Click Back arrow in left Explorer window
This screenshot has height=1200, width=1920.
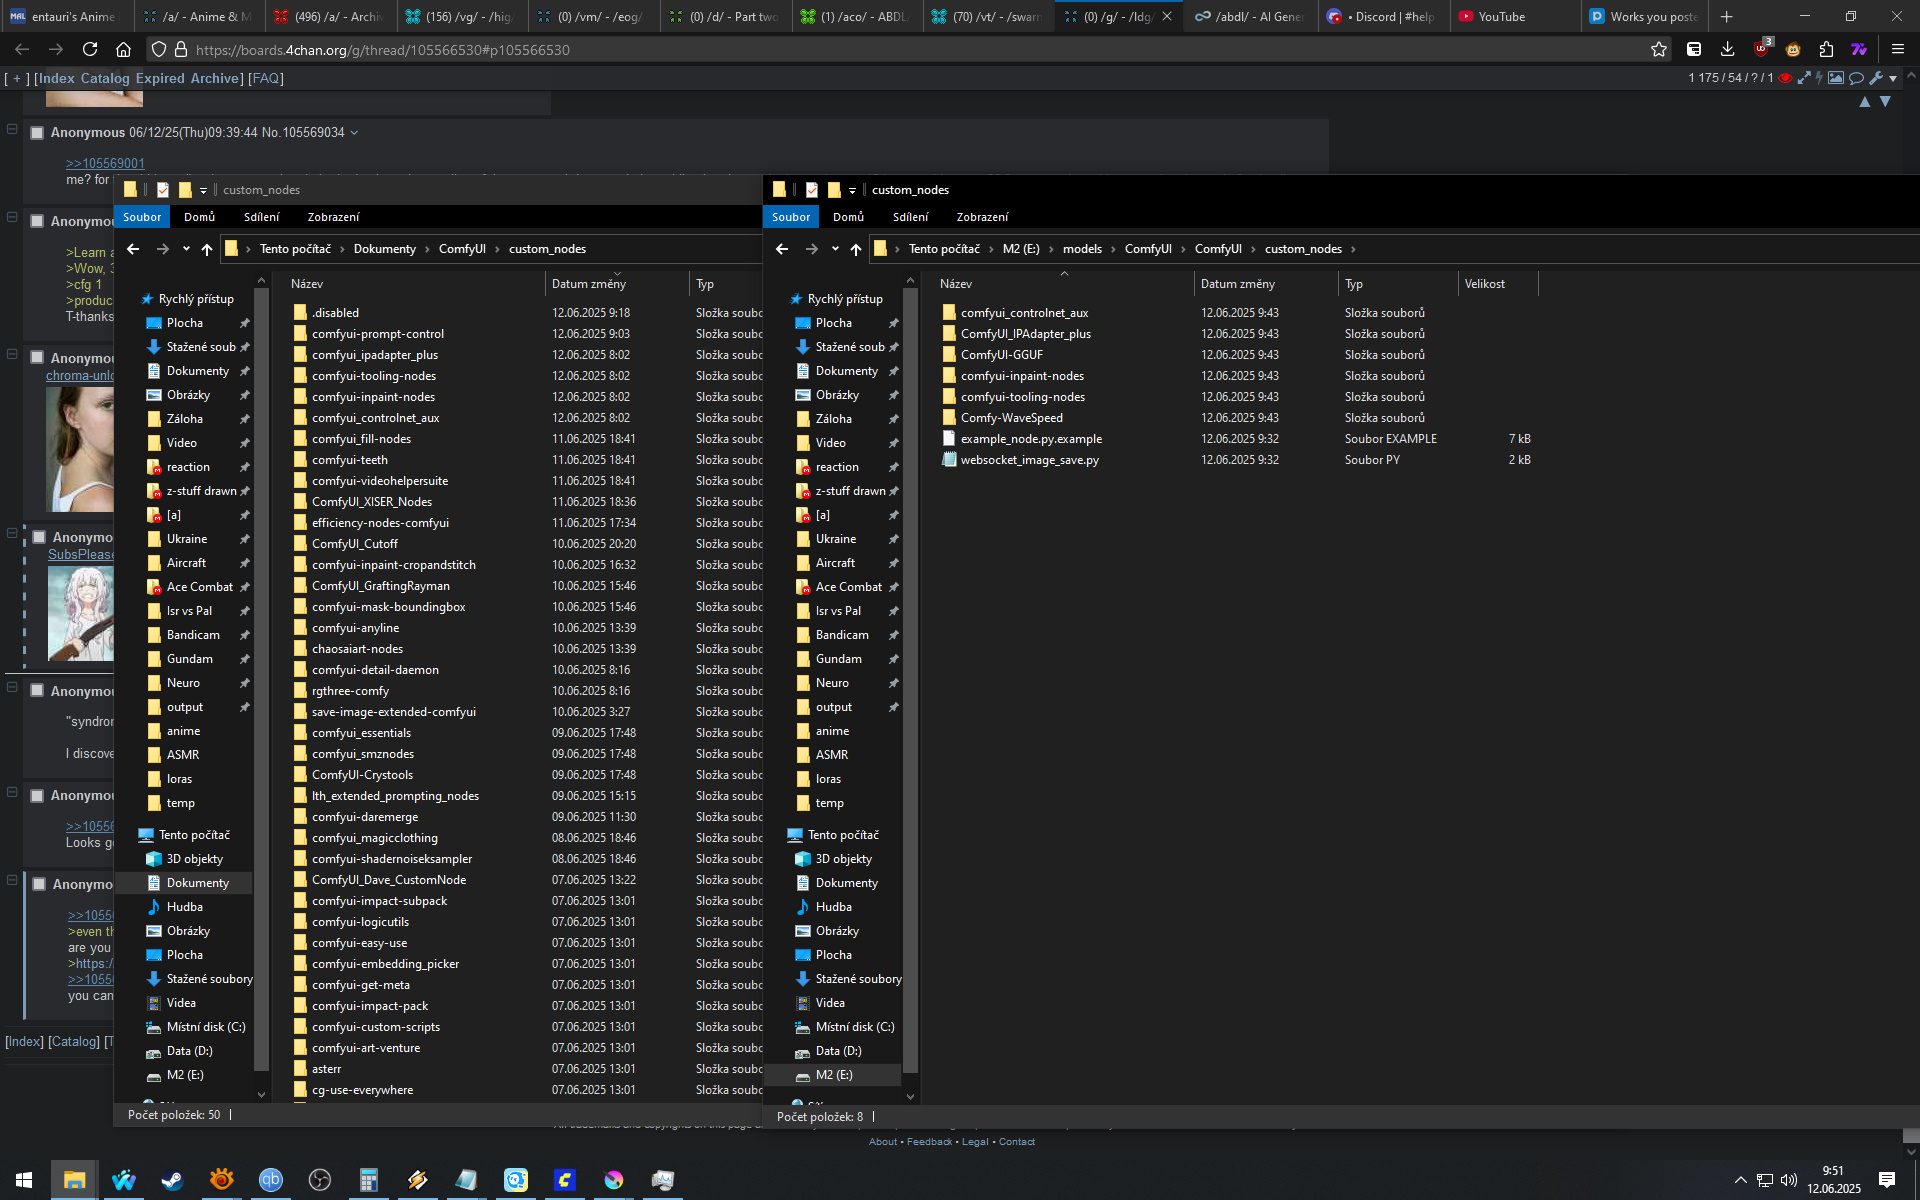pyautogui.click(x=133, y=249)
